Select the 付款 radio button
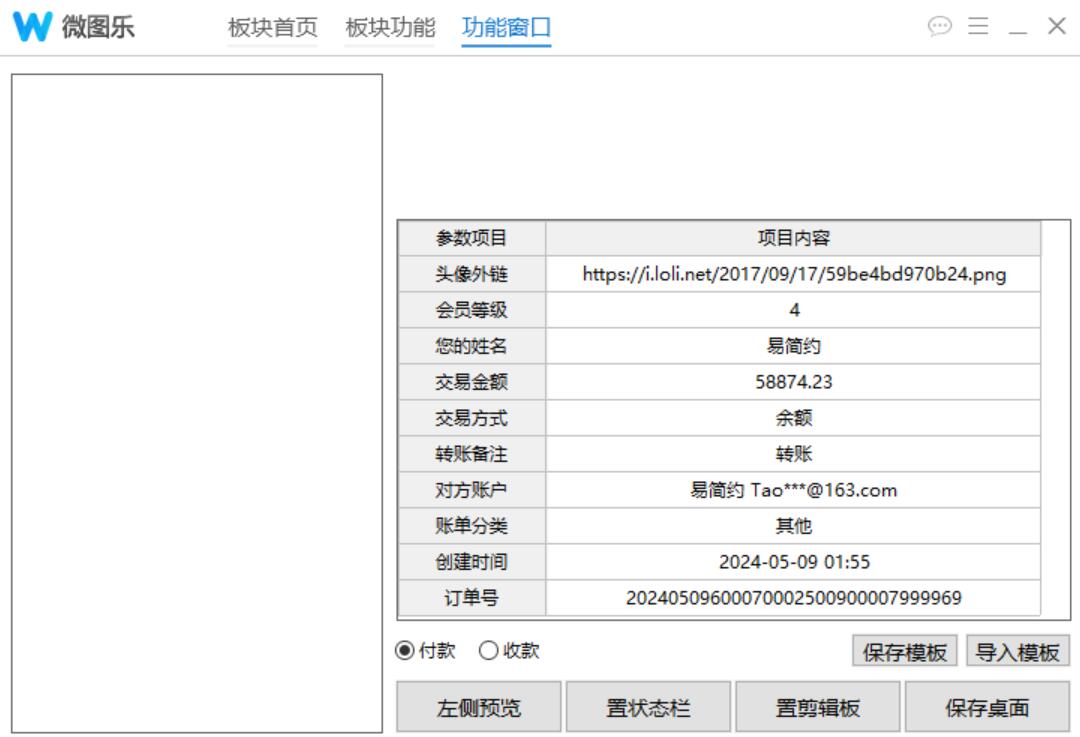This screenshot has height=737, width=1080. [405, 651]
